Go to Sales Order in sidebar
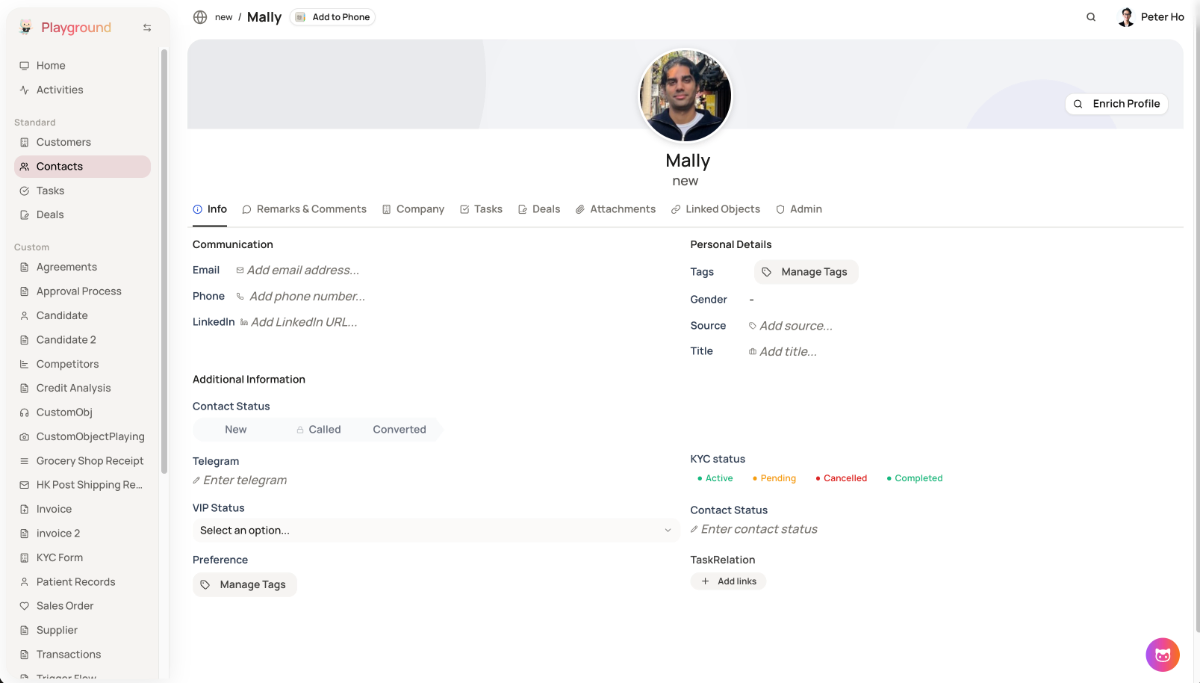The height and width of the screenshot is (683, 1200). [x=64, y=606]
